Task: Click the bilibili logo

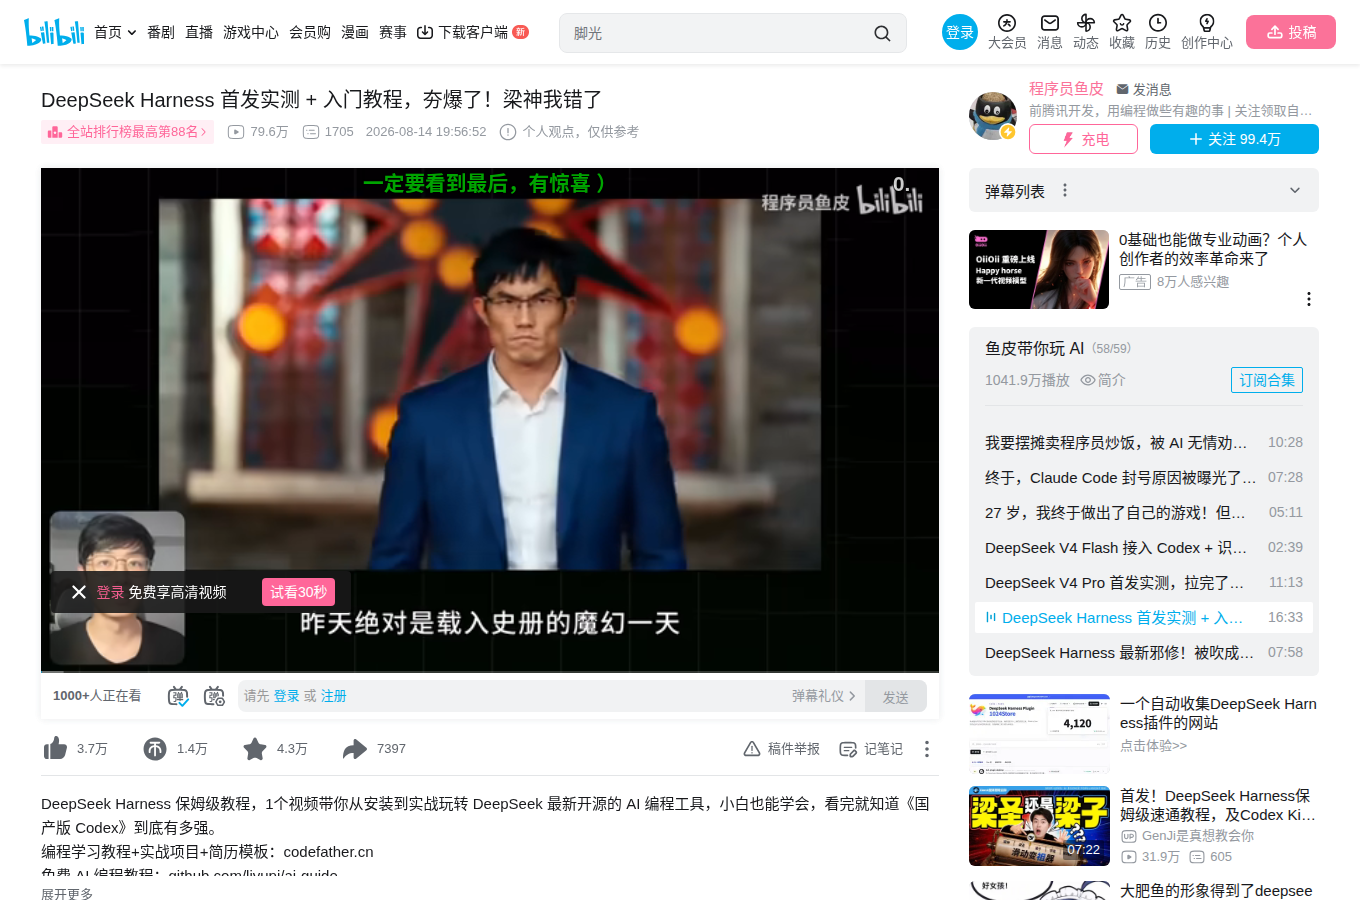Action: point(54,32)
